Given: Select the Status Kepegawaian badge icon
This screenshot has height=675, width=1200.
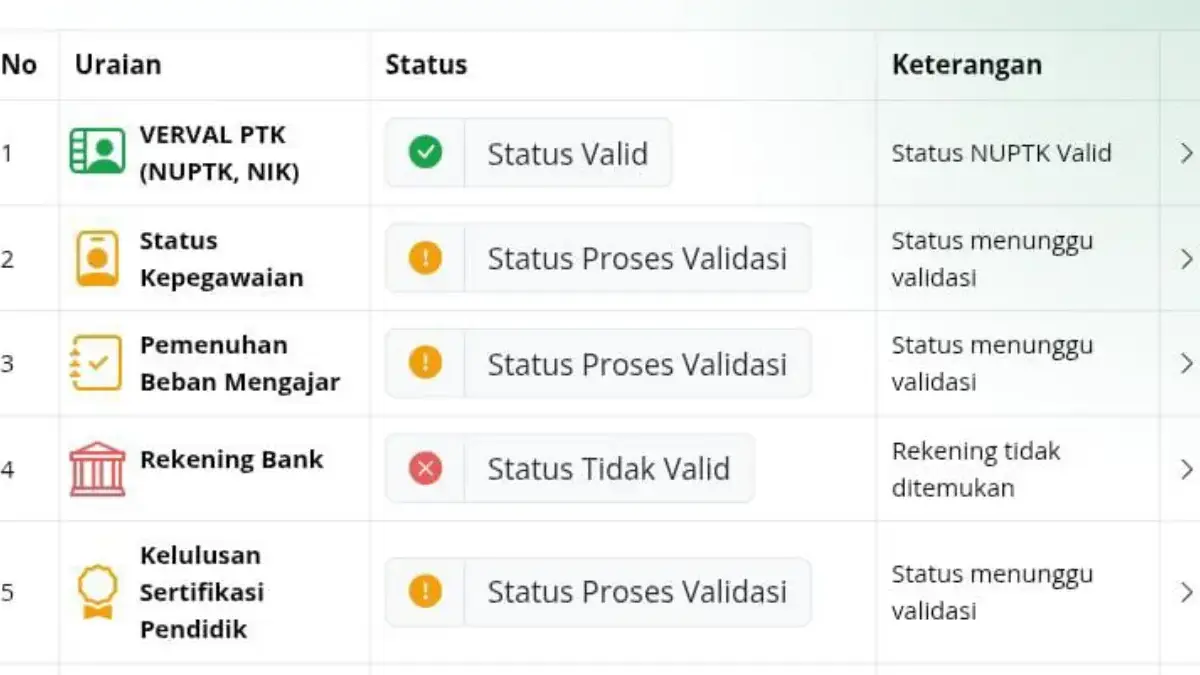Looking at the screenshot, I should [96, 257].
